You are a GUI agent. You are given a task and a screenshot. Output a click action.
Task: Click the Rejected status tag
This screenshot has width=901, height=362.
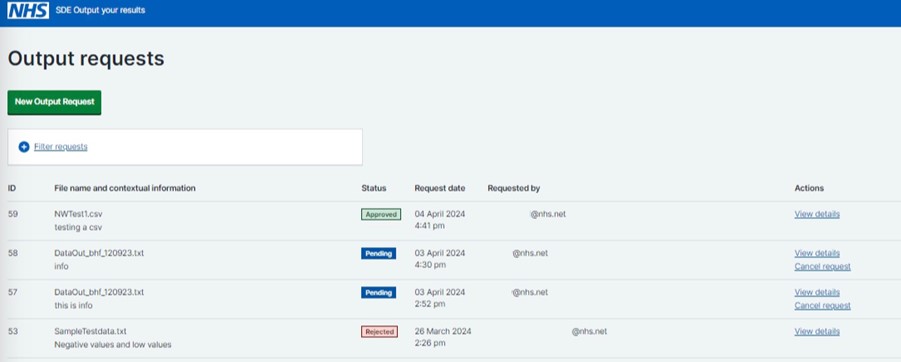pos(379,332)
